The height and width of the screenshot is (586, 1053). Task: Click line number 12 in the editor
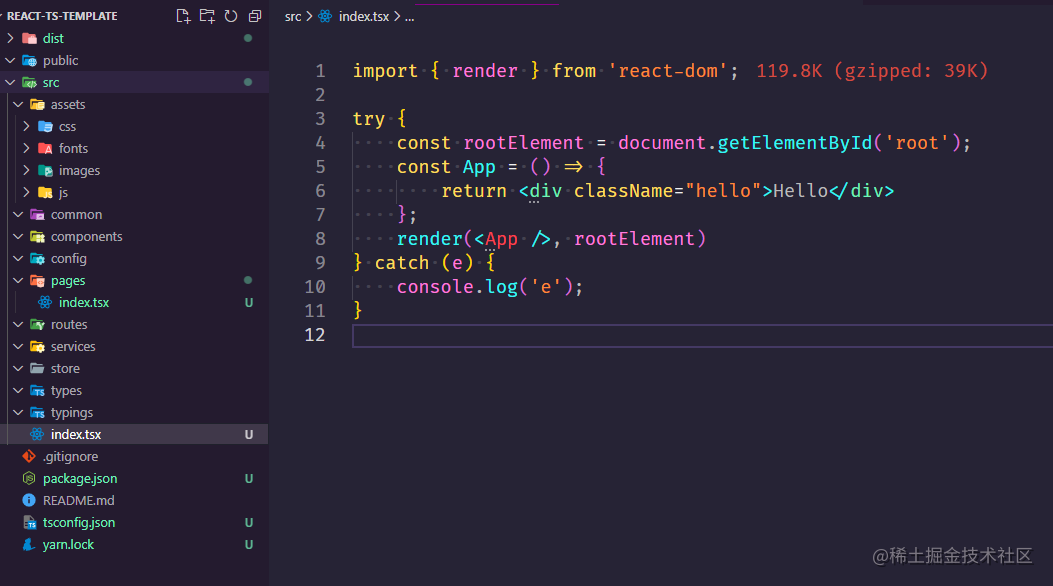[315, 335]
